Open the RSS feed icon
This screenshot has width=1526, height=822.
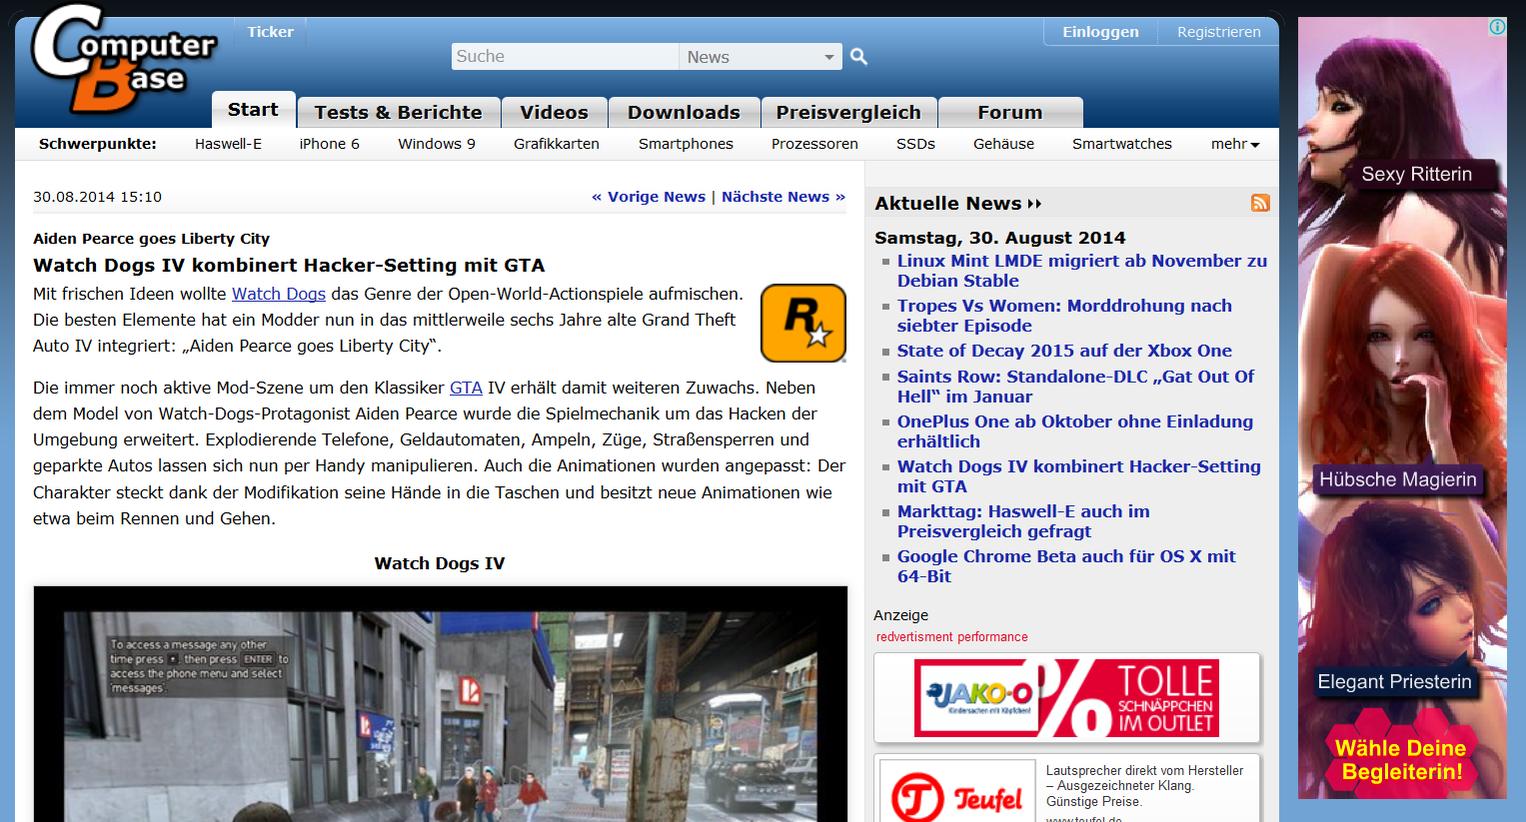1260,203
